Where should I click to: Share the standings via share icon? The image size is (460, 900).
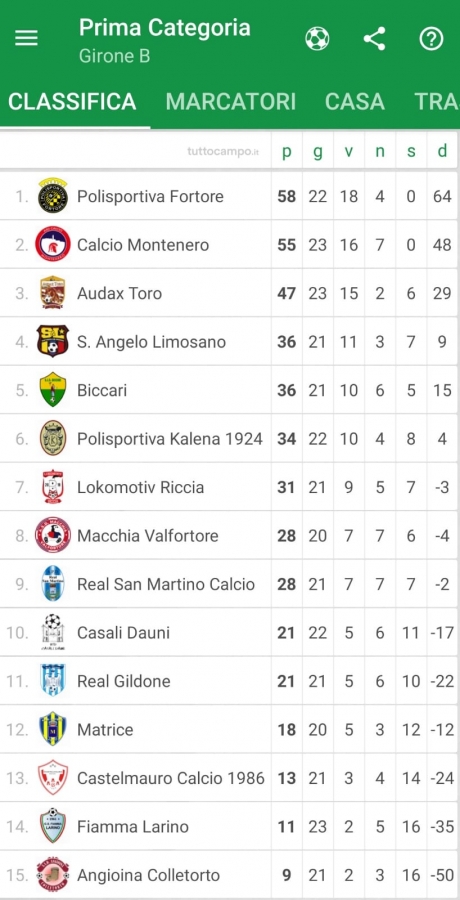(x=374, y=39)
